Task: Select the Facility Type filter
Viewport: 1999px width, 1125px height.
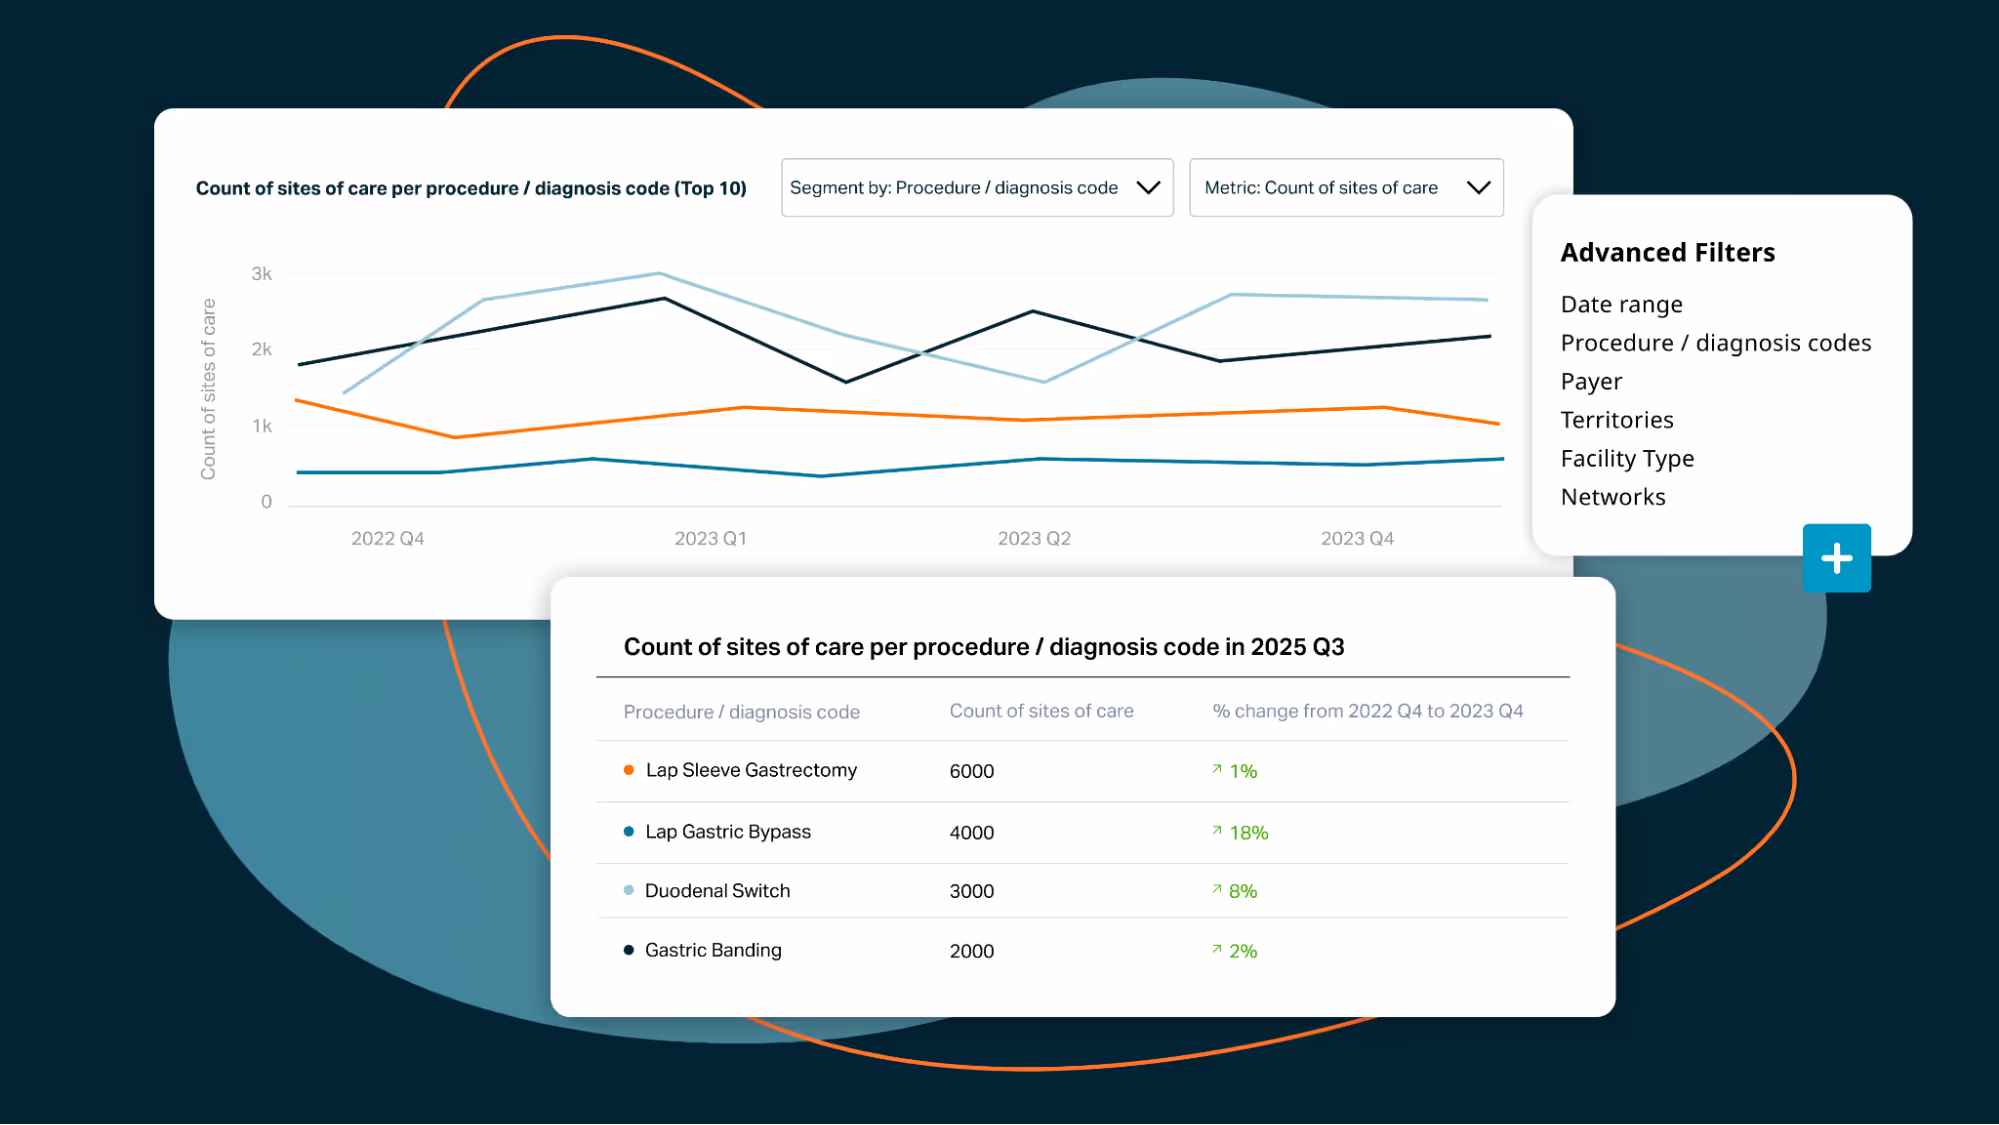Action: coord(1627,458)
